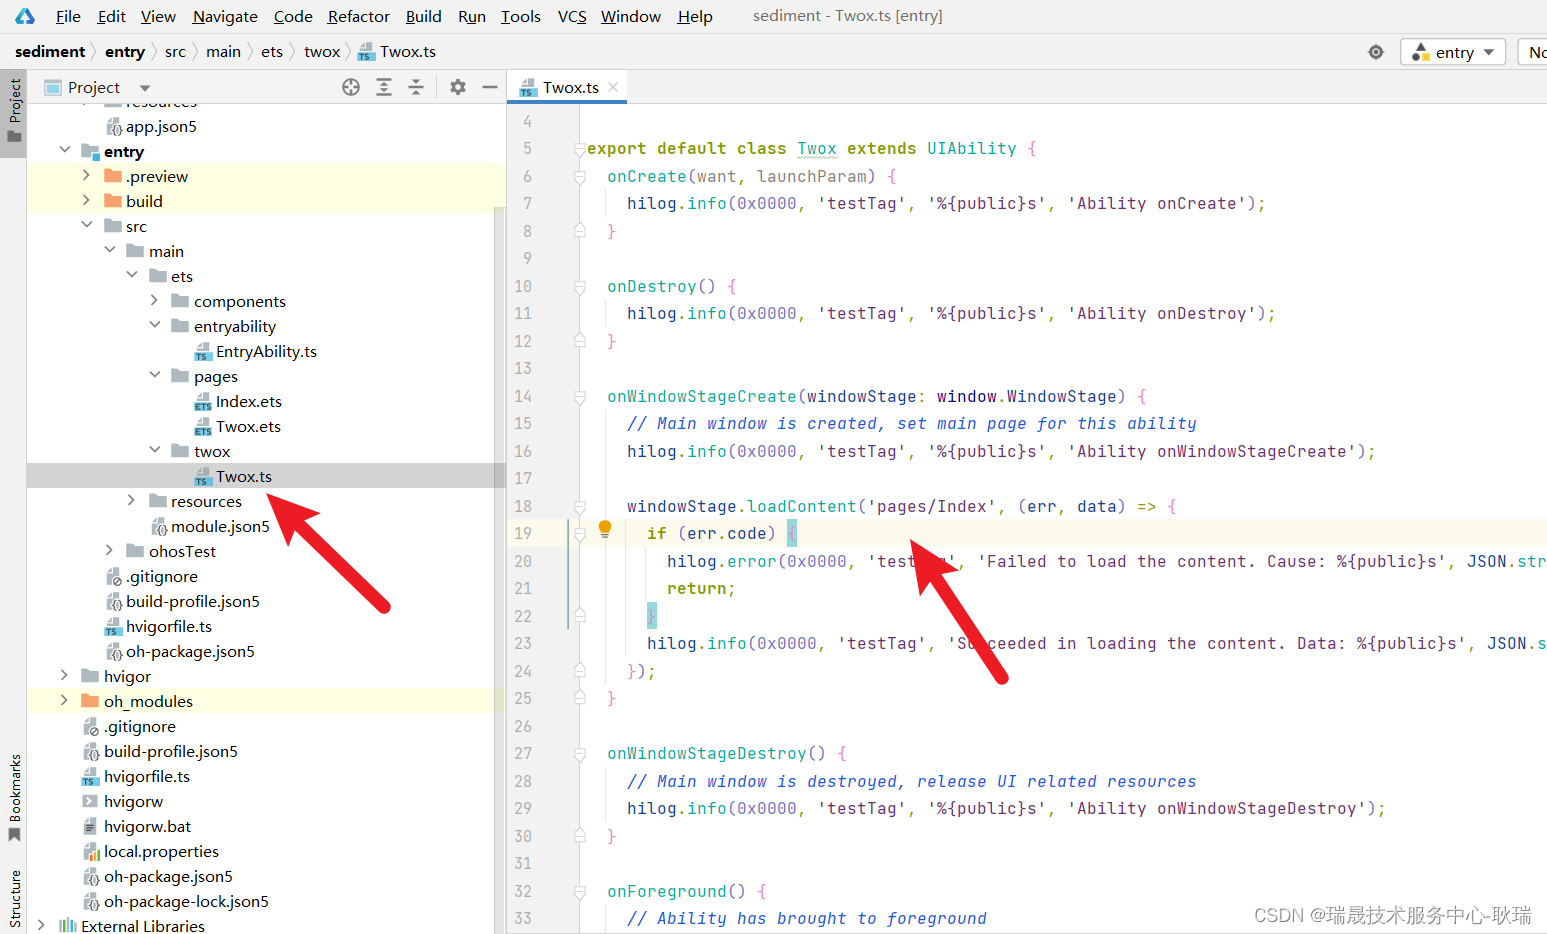Click sediment in the breadcrumb bar

pyautogui.click(x=50, y=52)
